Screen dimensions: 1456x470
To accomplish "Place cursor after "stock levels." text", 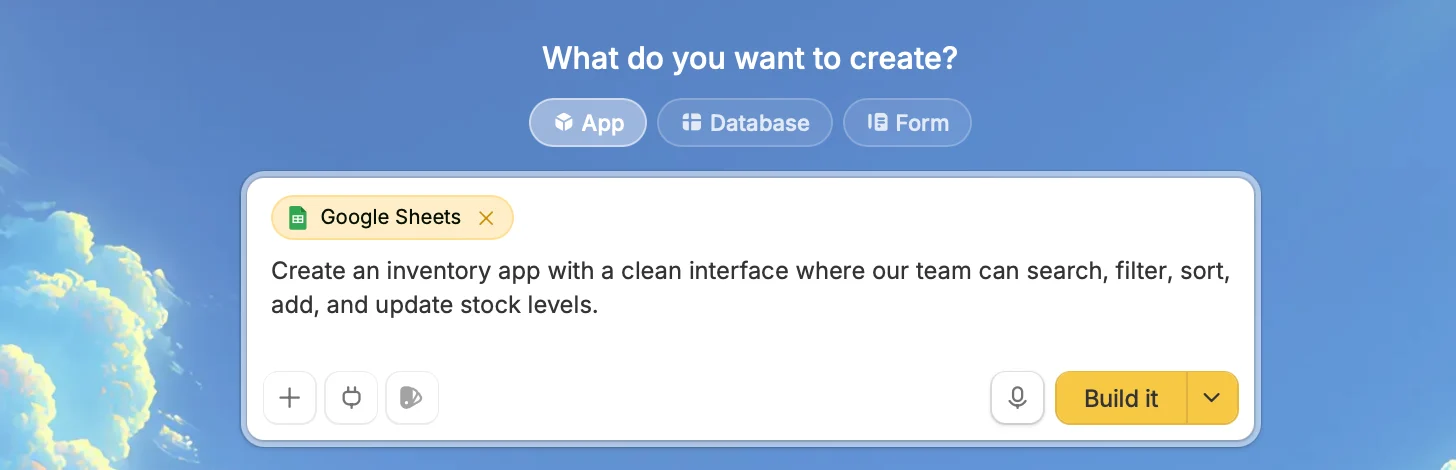I will pyautogui.click(x=600, y=305).
